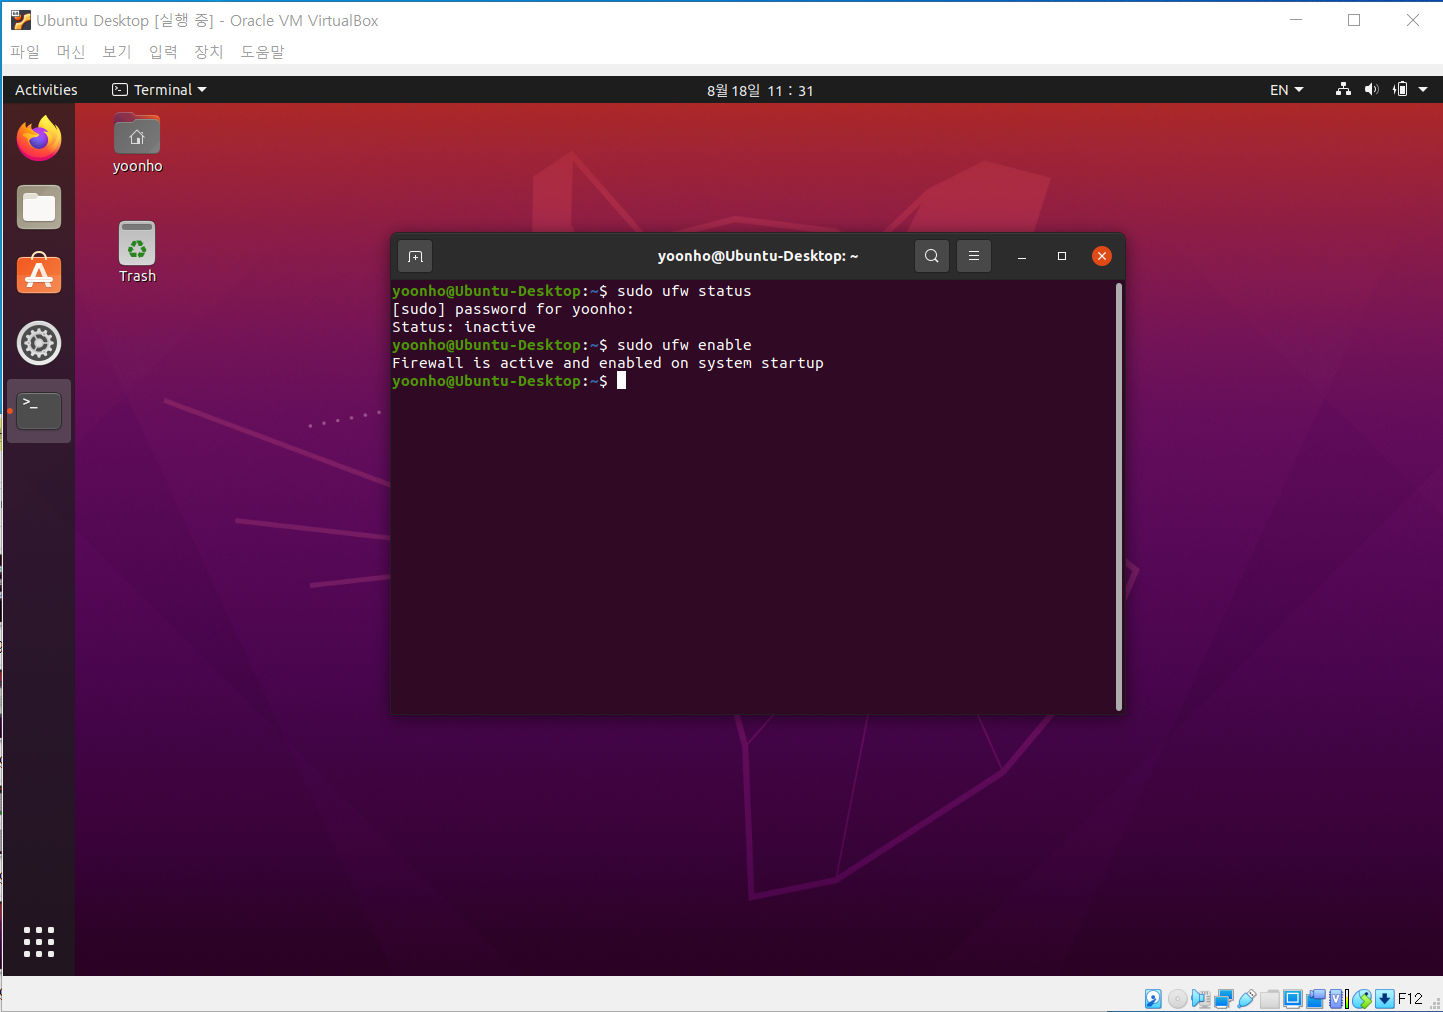Click the VirtualBox audio status icon

pyautogui.click(x=1200, y=998)
